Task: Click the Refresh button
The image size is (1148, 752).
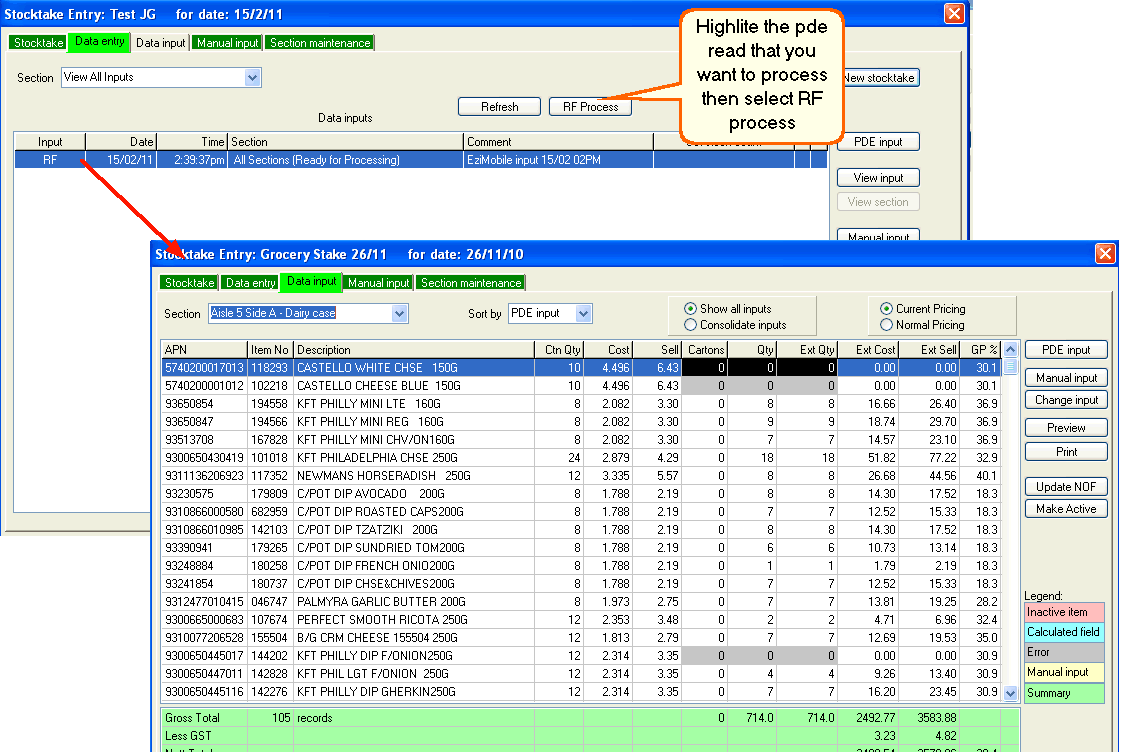Action: tap(499, 107)
